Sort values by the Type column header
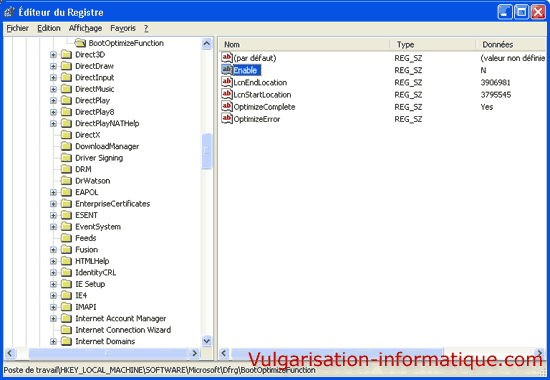Viewport: 550px width, 380px height. pyautogui.click(x=433, y=45)
